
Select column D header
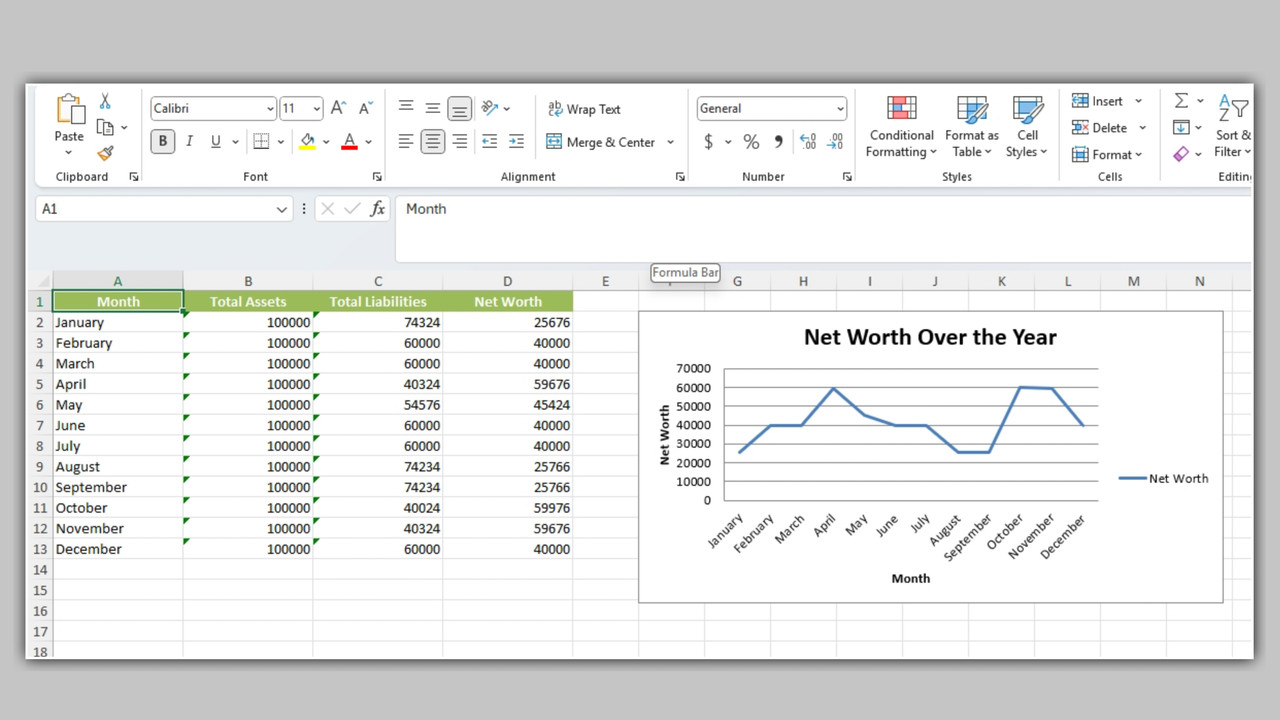point(508,281)
